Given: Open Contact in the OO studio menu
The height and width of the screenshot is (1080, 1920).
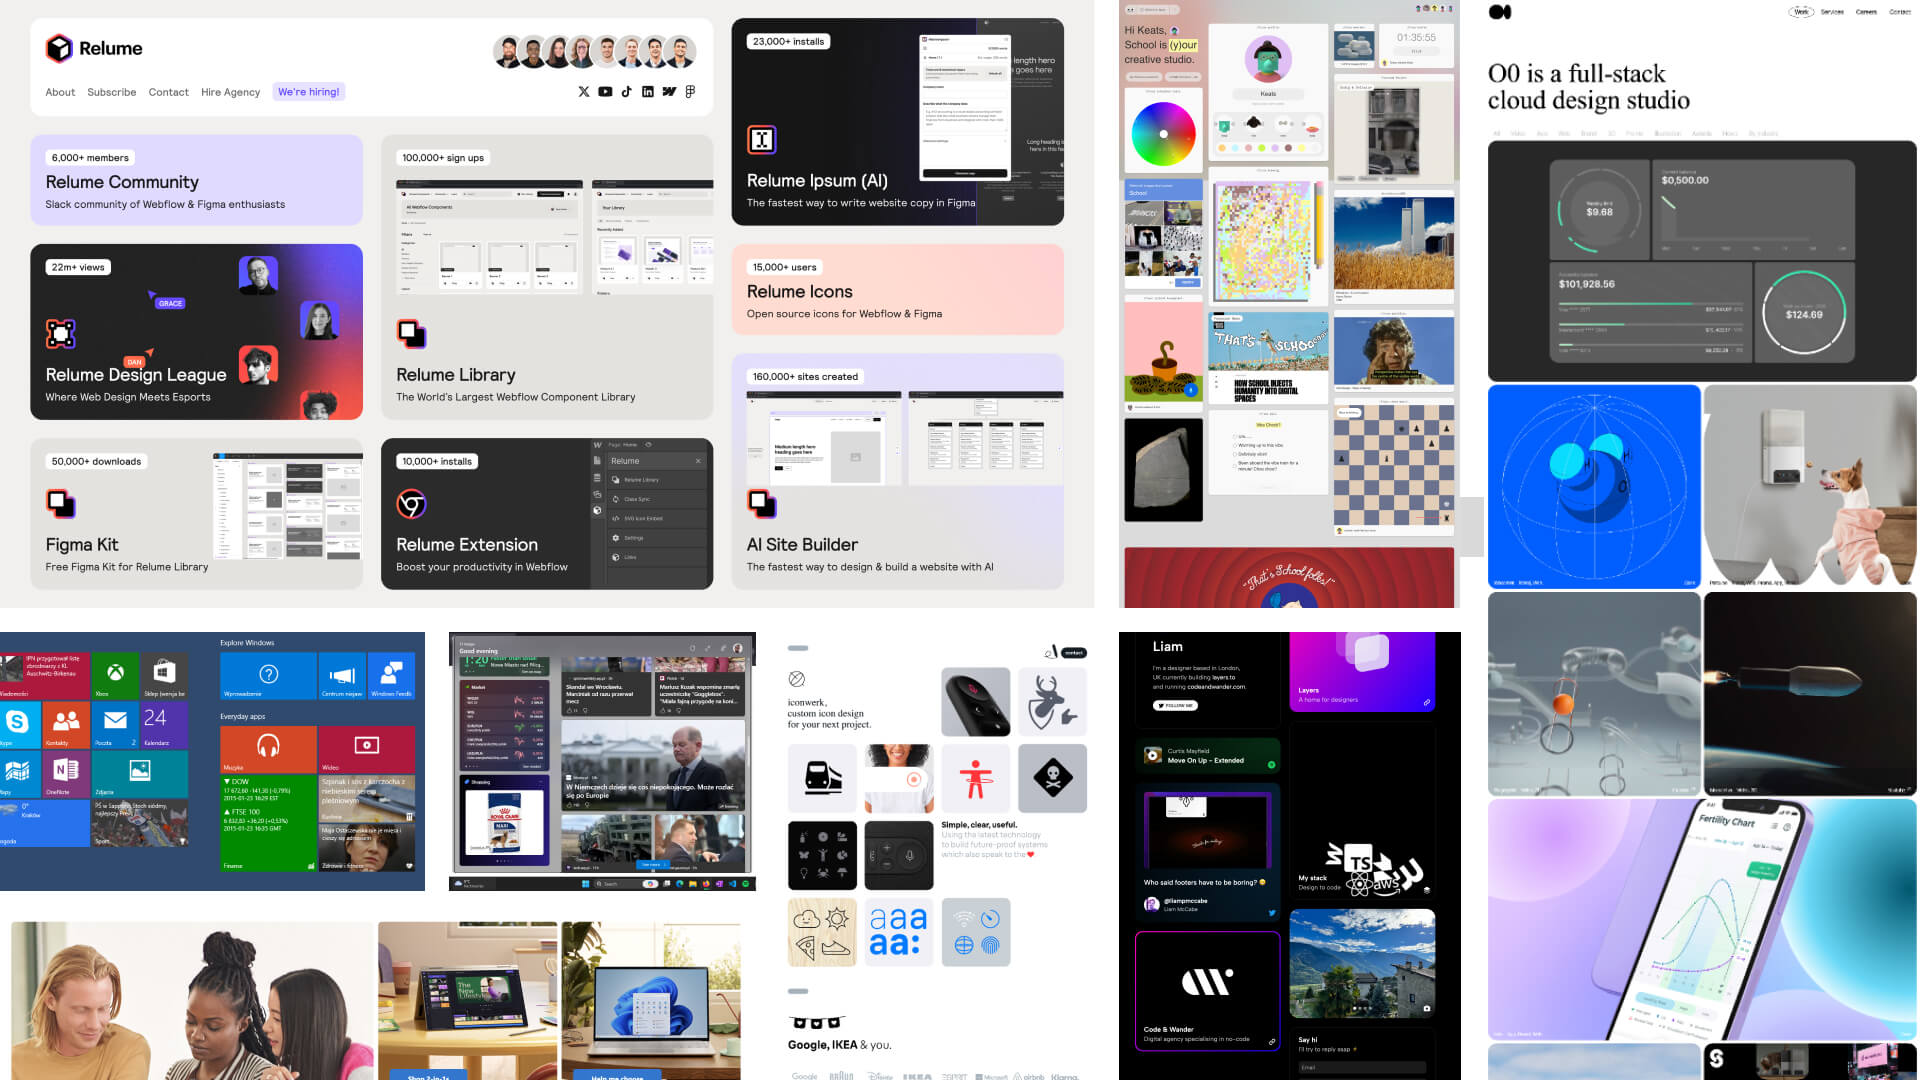Looking at the screenshot, I should coord(1900,12).
